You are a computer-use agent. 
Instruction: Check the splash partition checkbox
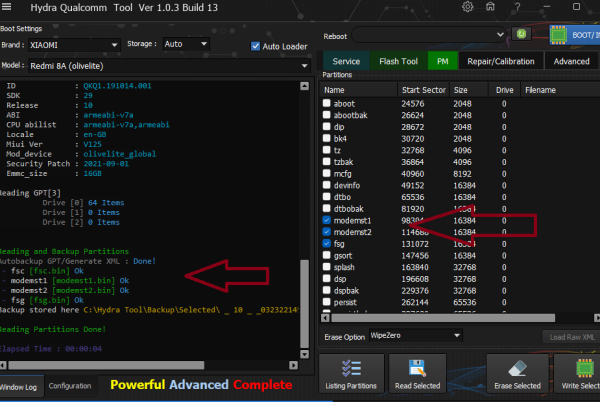(326, 267)
